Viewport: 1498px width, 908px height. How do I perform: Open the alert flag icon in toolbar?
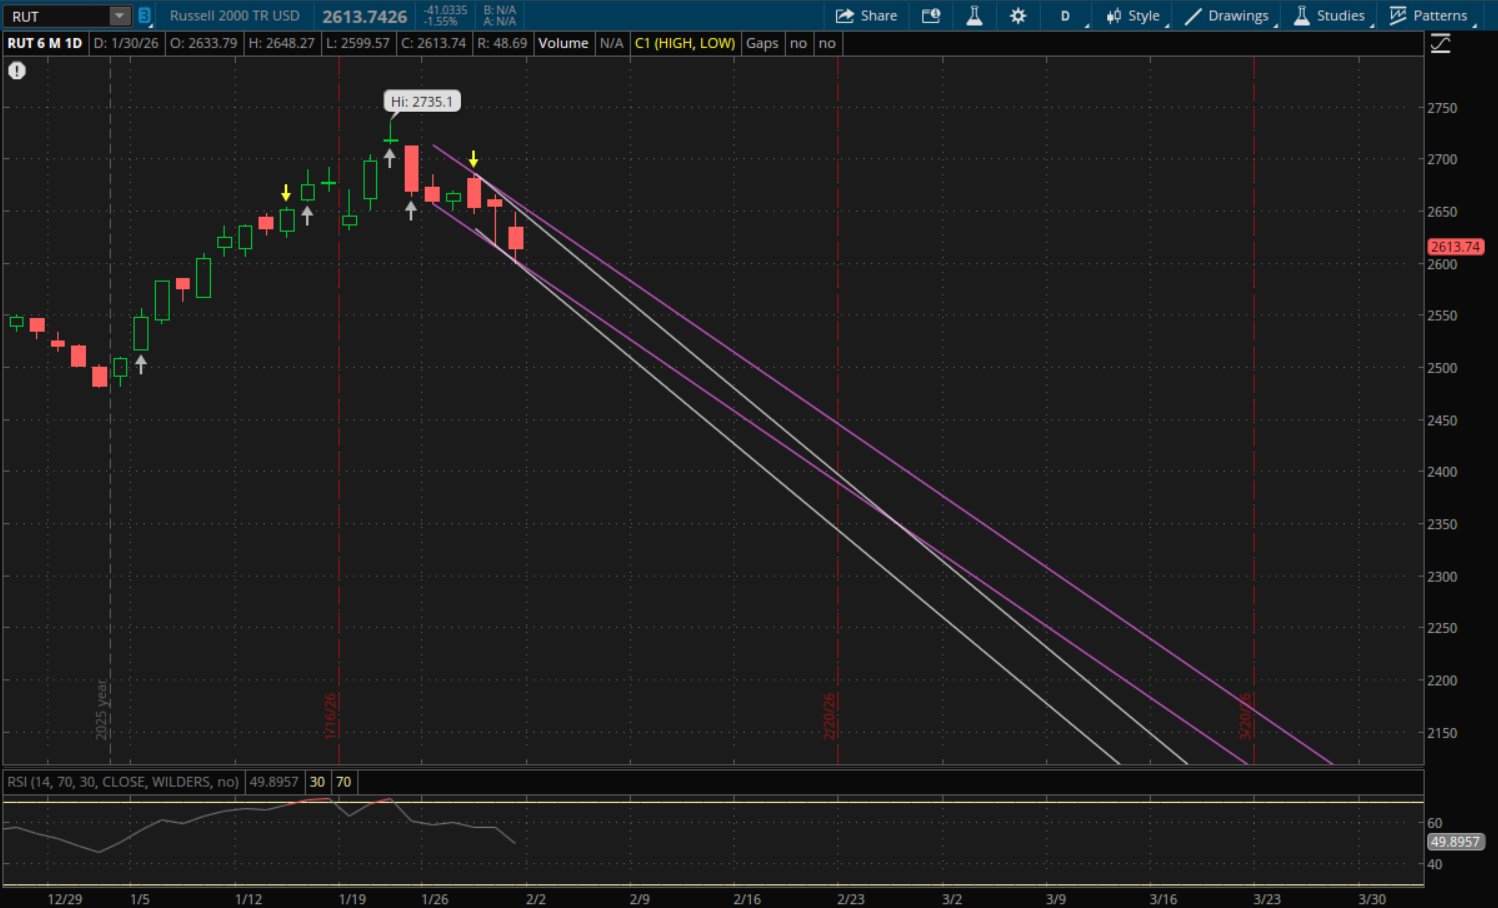pyautogui.click(x=931, y=16)
